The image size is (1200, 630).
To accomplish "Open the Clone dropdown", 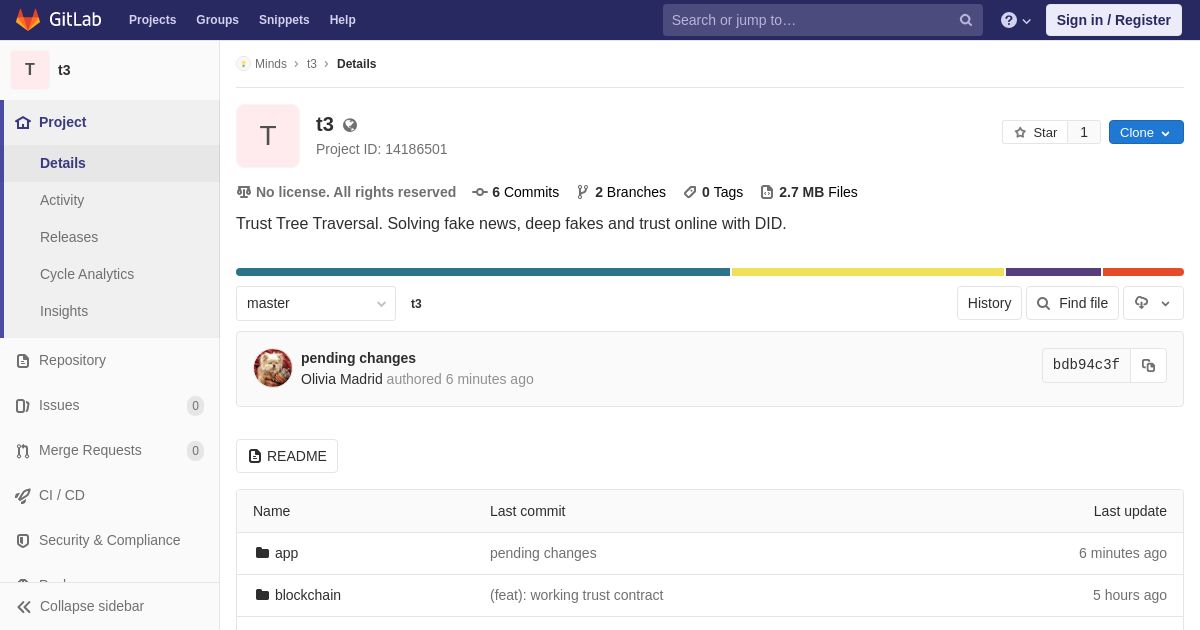I will (1146, 132).
